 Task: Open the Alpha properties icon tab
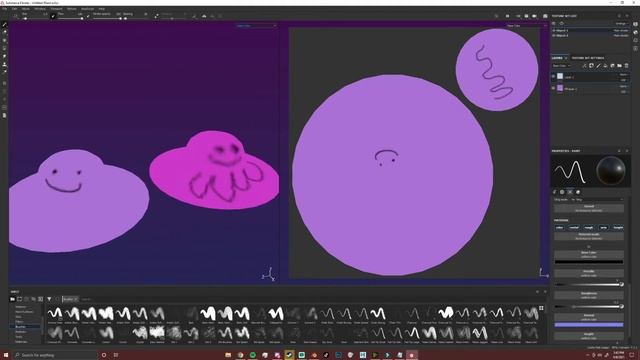(562, 192)
